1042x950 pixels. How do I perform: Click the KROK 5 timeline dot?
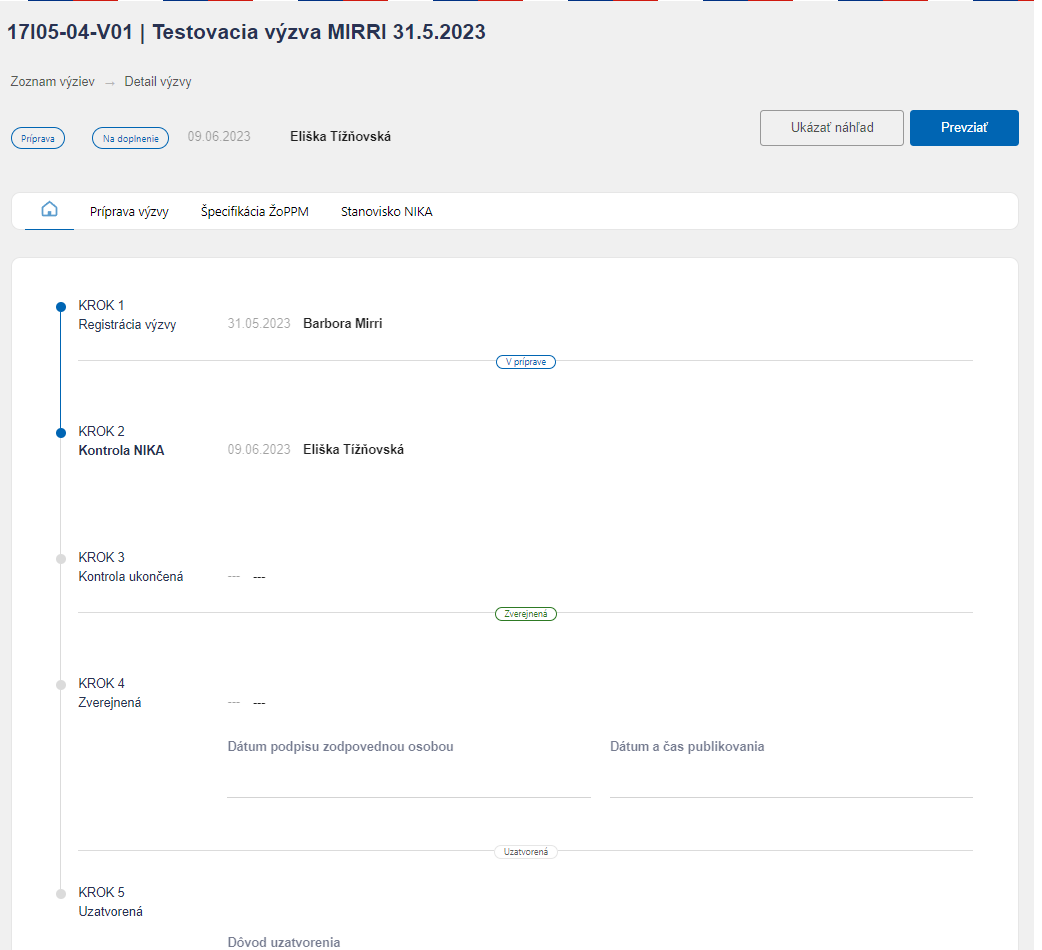click(x=61, y=894)
